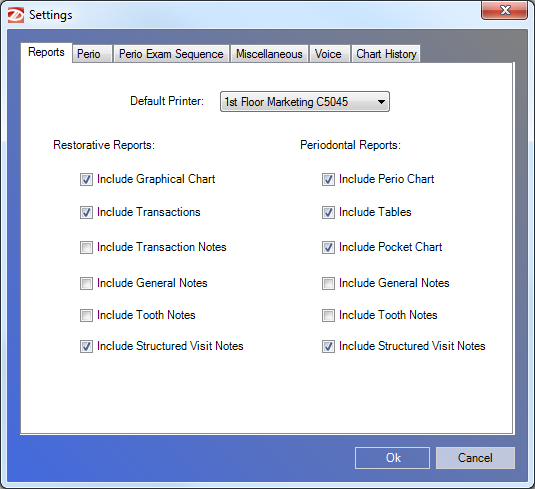Image resolution: width=535 pixels, height=489 pixels.
Task: Disable Include Pocket Chart
Action: [x=328, y=247]
